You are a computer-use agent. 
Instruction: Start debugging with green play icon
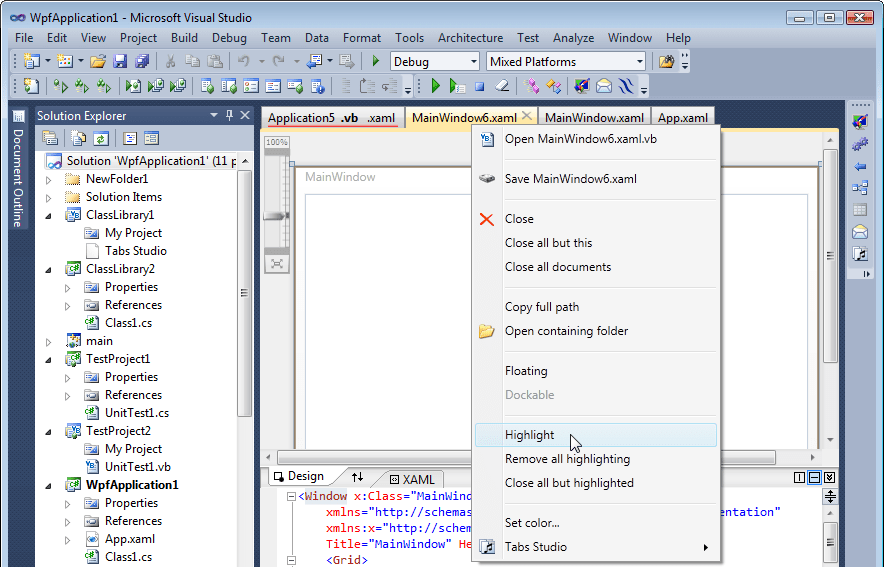375,61
